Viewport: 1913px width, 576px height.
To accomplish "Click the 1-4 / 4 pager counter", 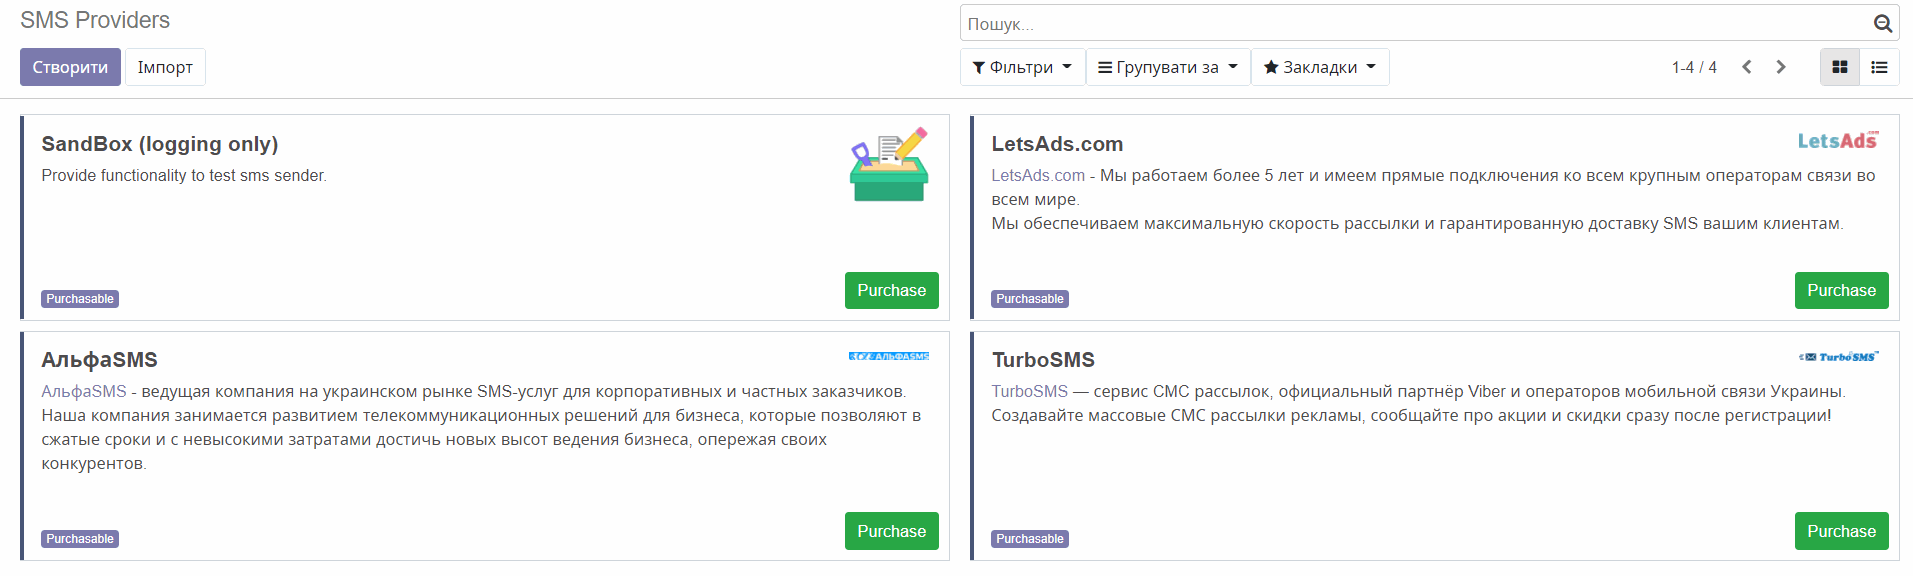I will 1694,67.
